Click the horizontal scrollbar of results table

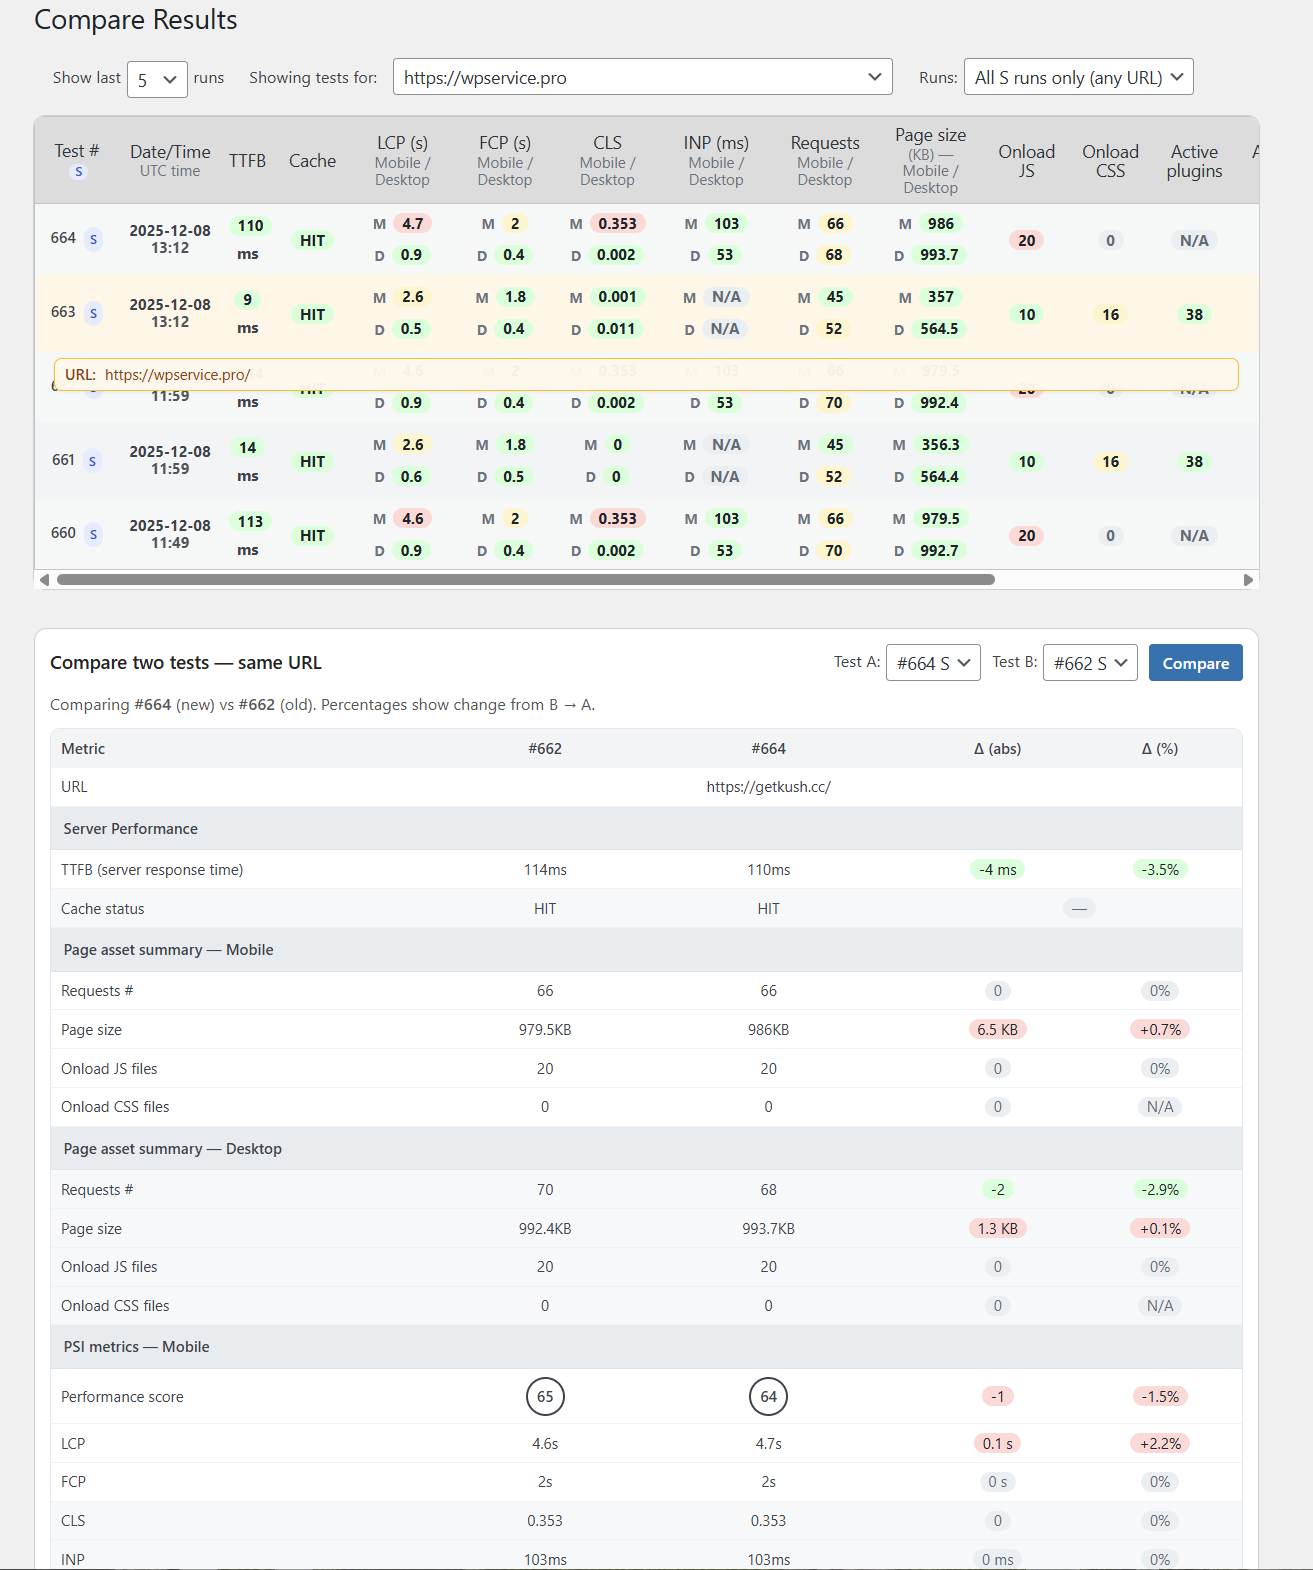[525, 580]
